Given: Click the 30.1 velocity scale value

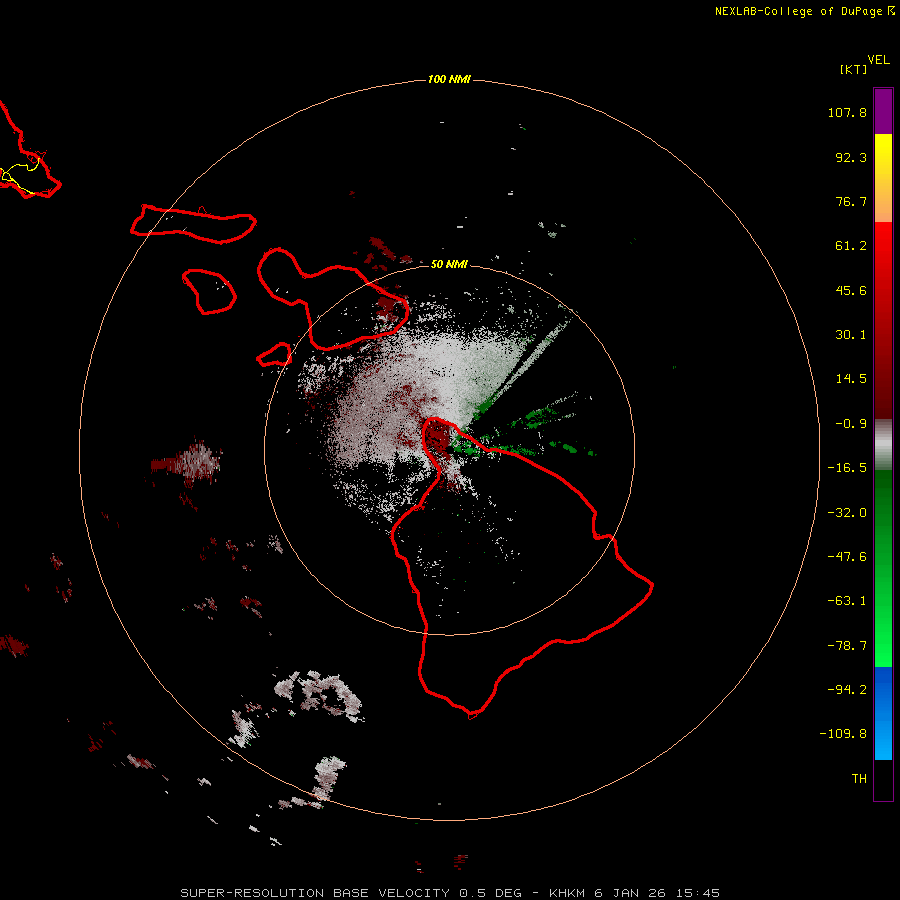Looking at the screenshot, I should point(851,335).
